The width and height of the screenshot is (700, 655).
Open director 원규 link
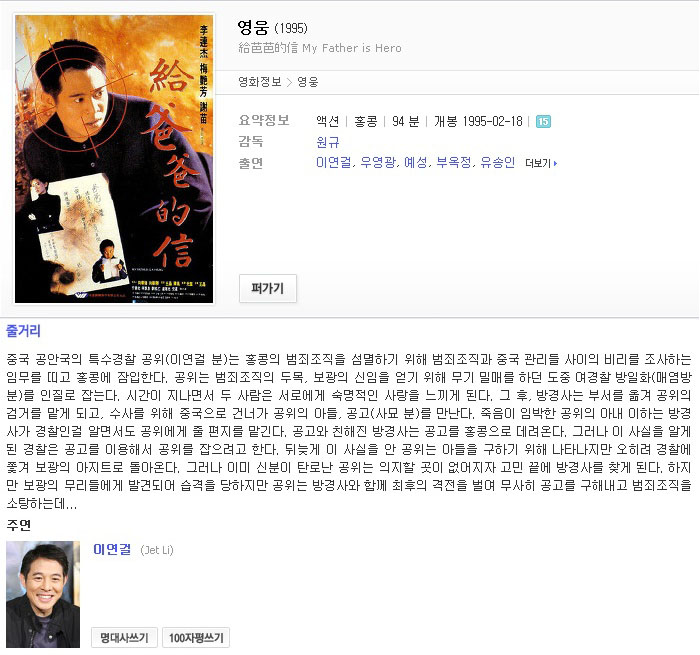click(x=328, y=142)
